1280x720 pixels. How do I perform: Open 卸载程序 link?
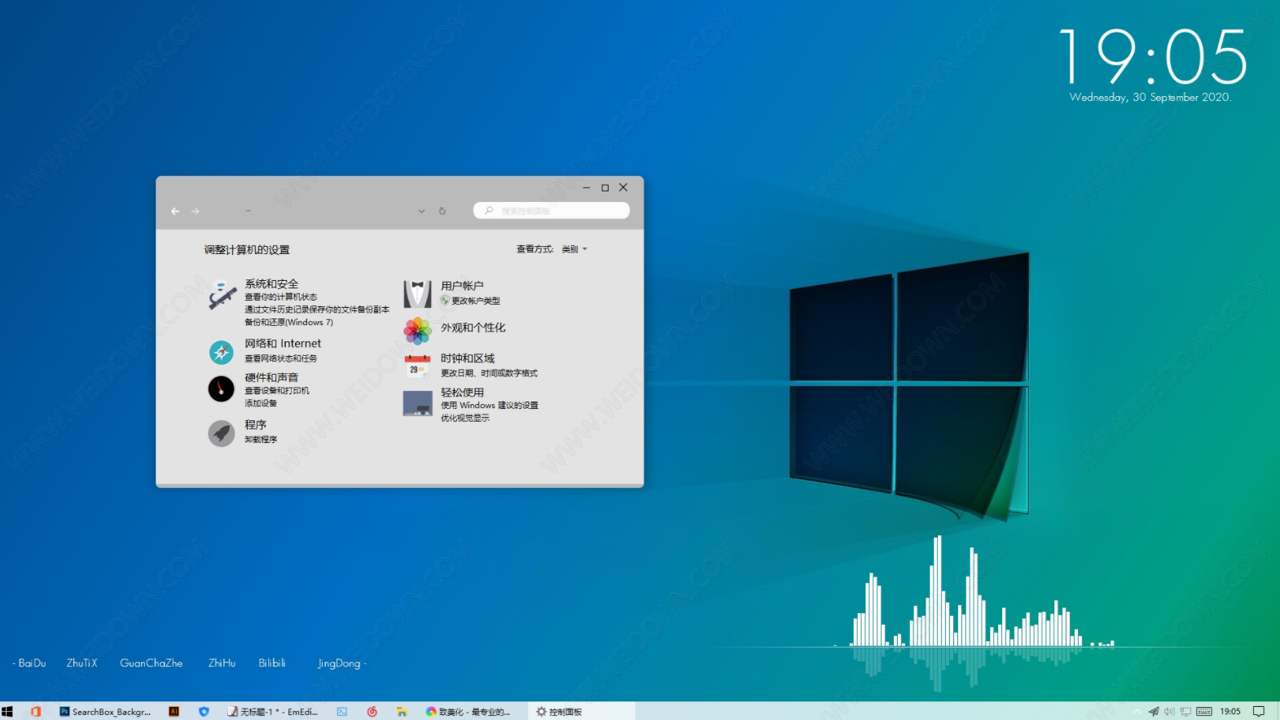click(261, 439)
